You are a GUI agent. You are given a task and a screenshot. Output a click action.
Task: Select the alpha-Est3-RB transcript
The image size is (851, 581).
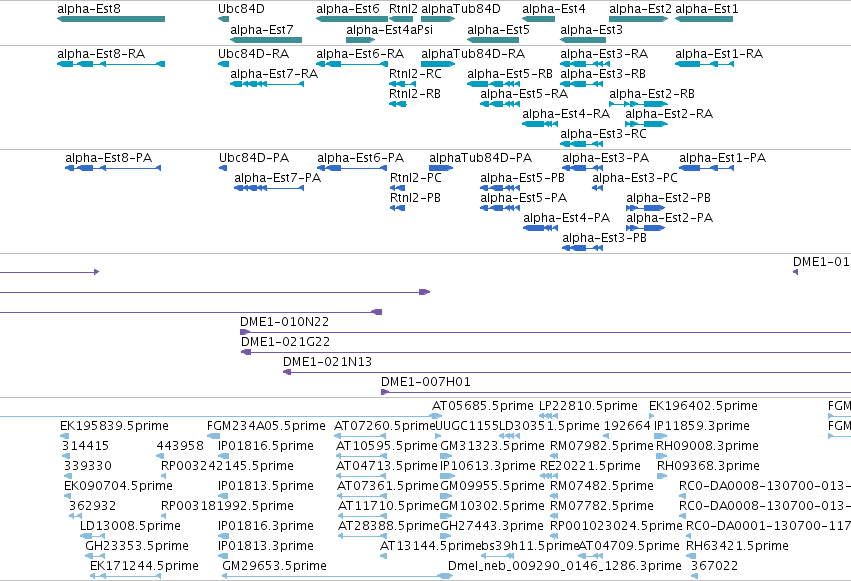pos(581,84)
